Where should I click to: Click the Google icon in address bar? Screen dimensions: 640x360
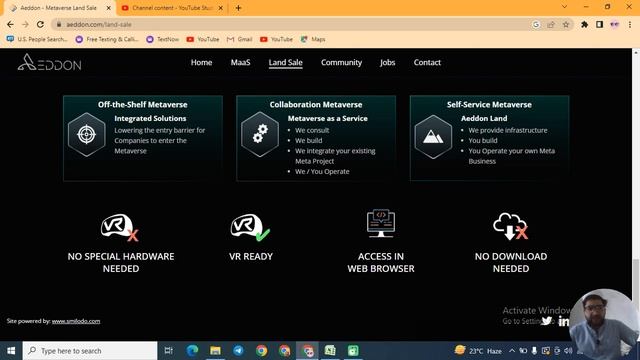pyautogui.click(x=536, y=24)
